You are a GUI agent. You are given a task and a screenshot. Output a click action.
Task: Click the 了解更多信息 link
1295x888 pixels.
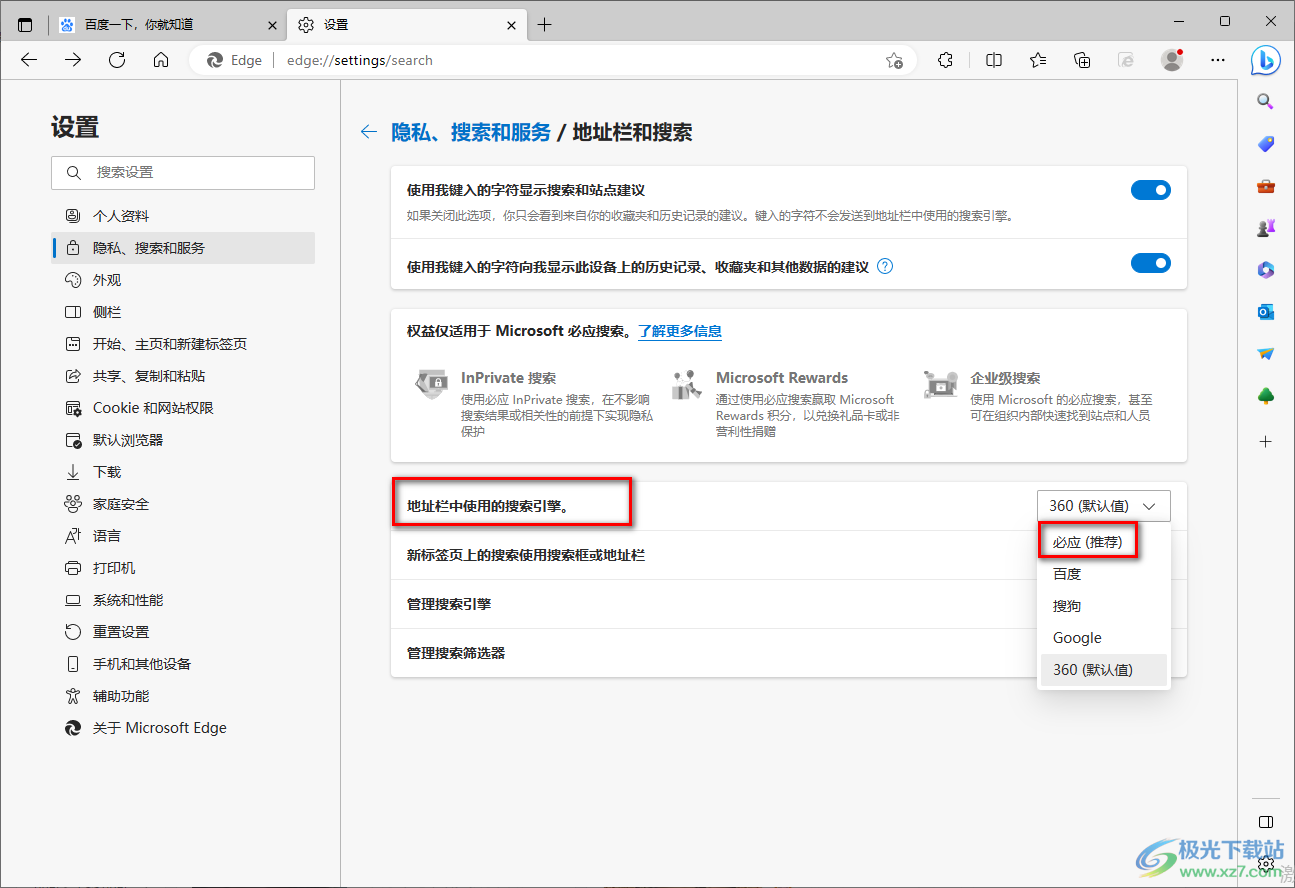coord(680,331)
